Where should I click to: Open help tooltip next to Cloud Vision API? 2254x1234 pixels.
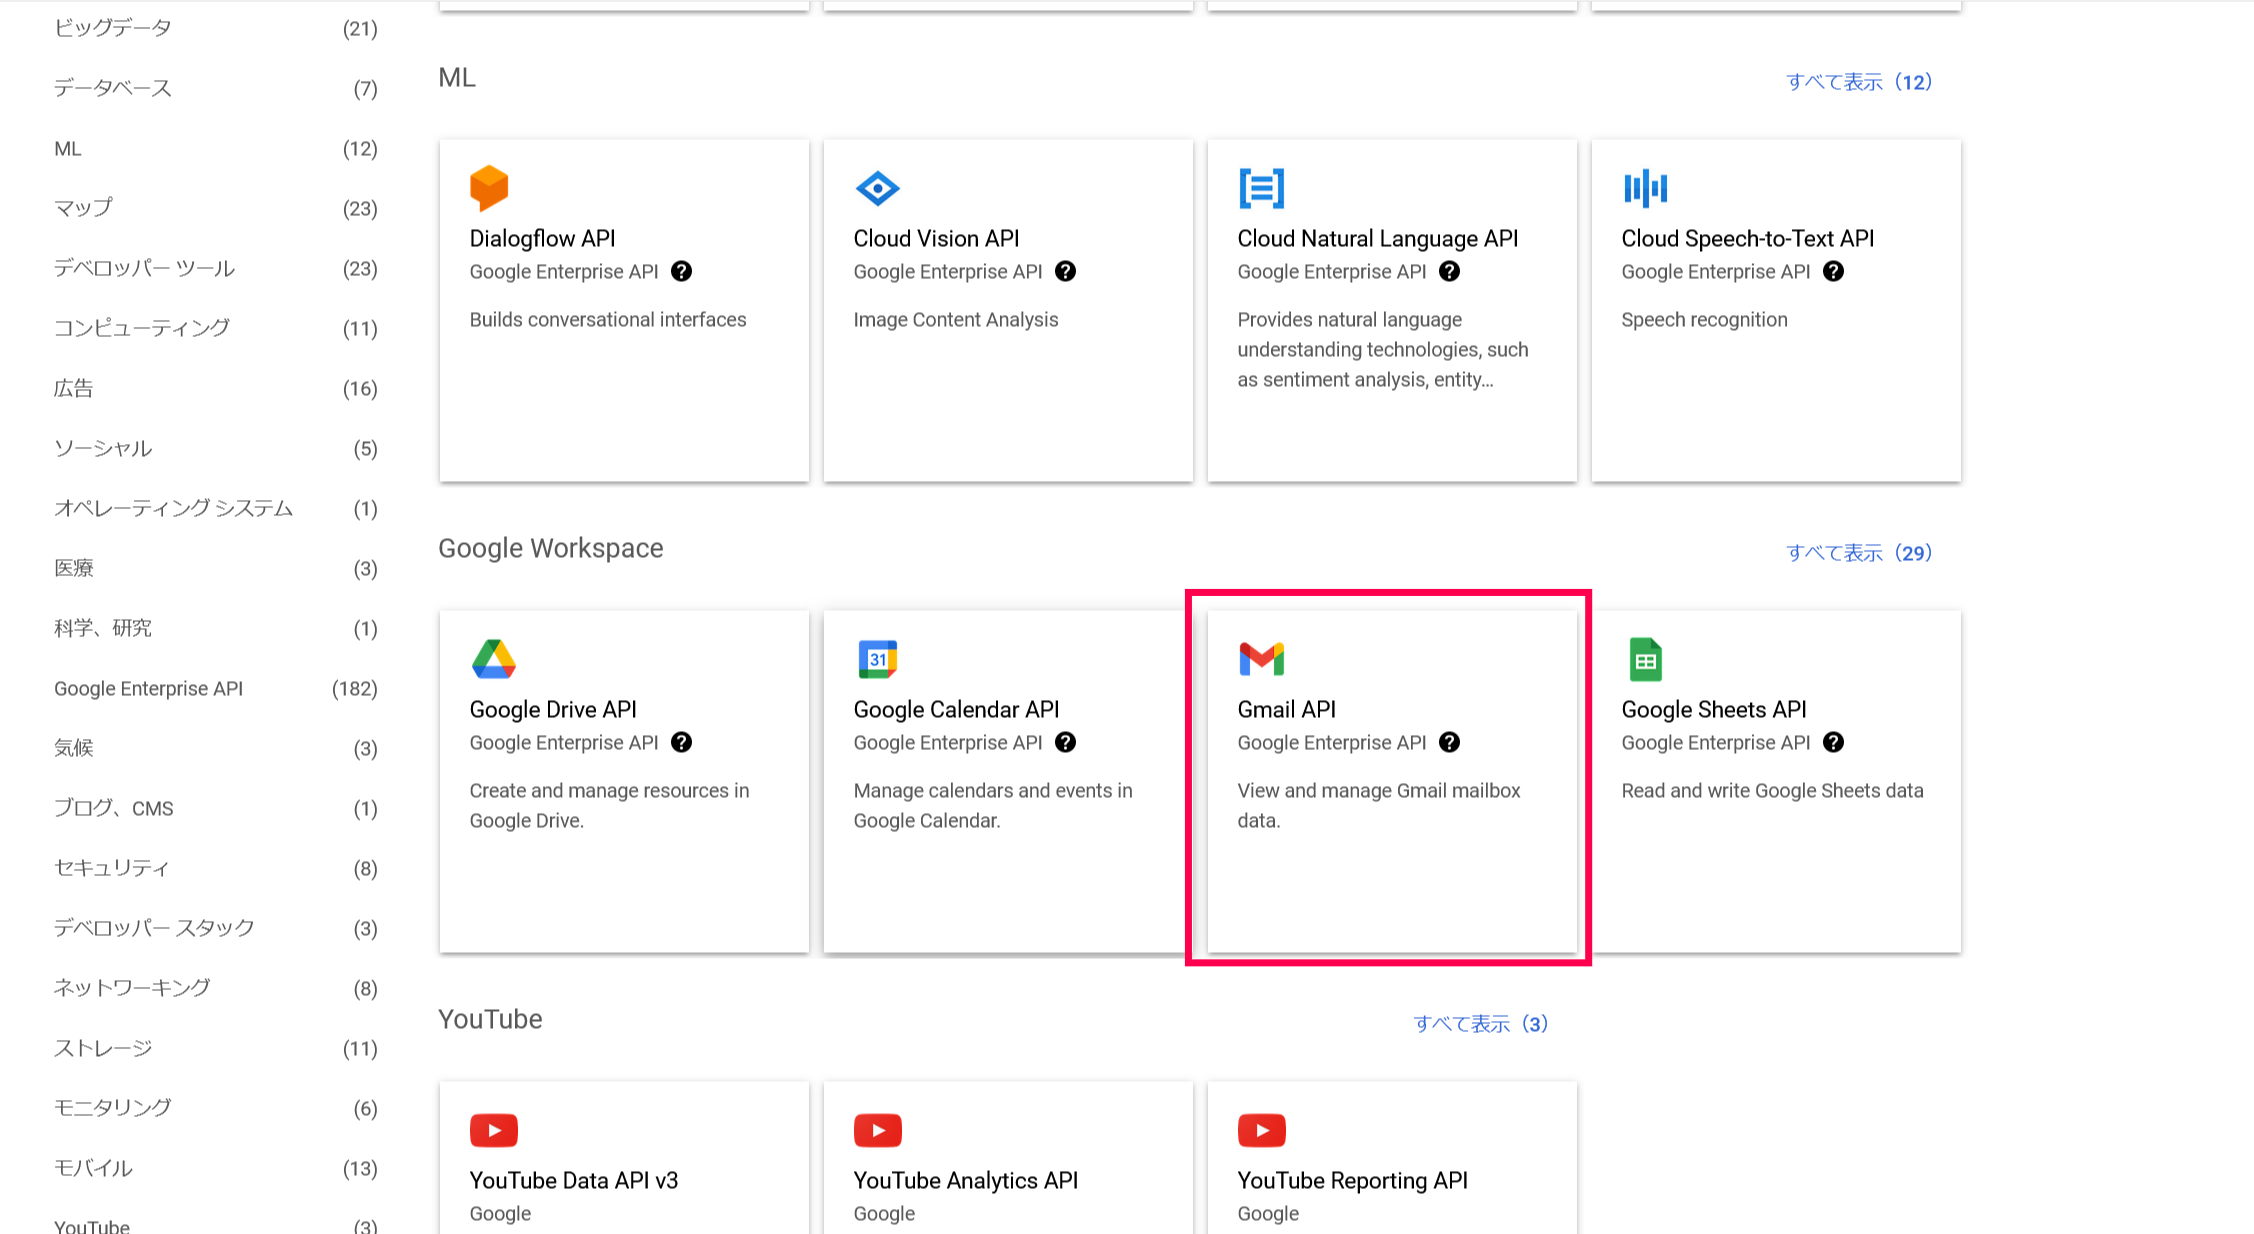point(1066,271)
